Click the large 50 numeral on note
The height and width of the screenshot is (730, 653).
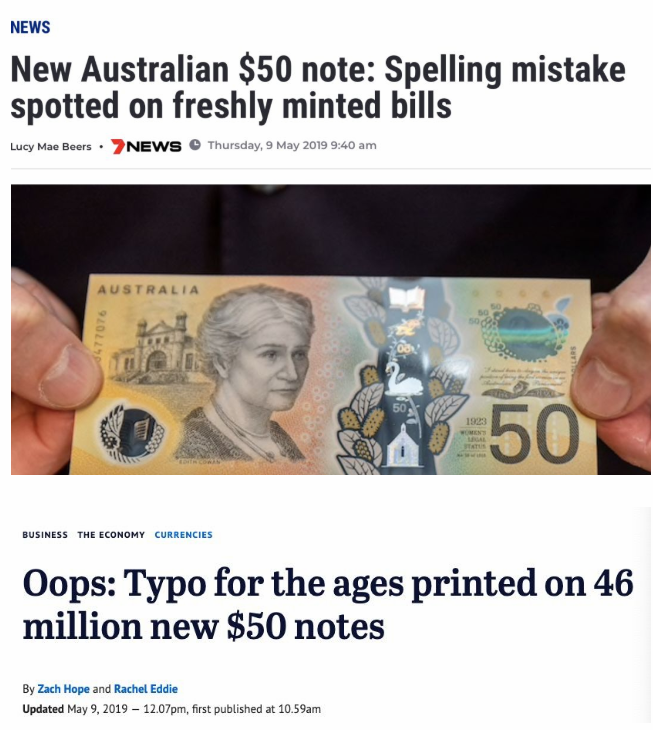click(534, 433)
